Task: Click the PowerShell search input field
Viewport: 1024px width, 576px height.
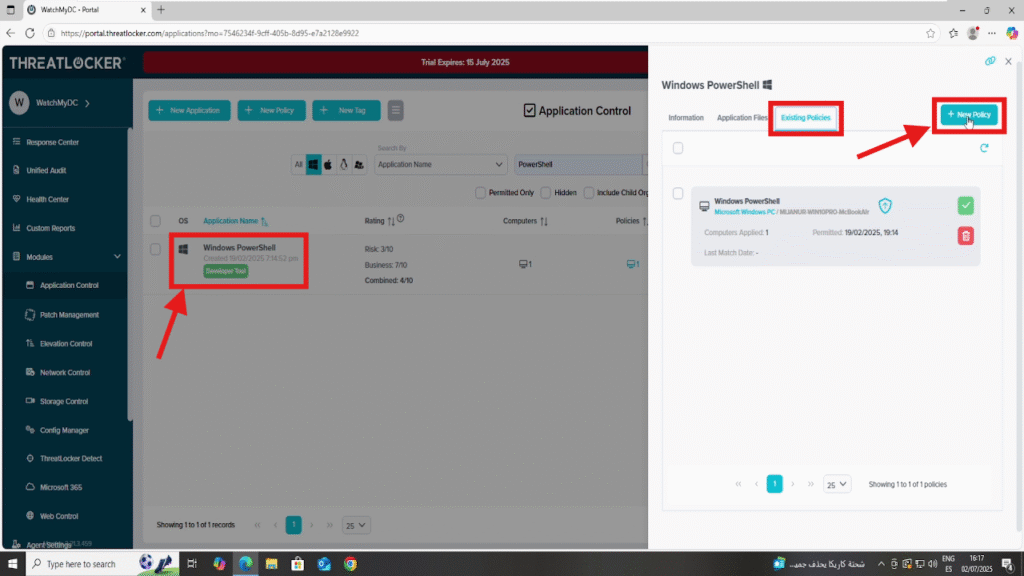Action: [x=579, y=165]
